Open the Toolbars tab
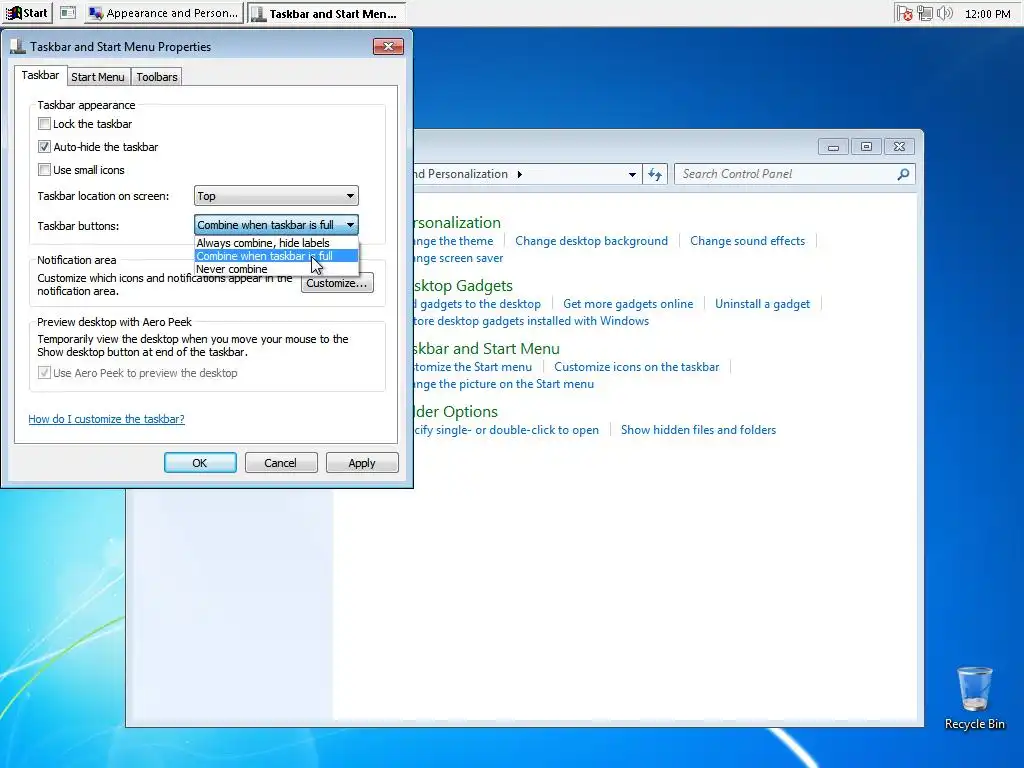This screenshot has height=768, width=1024. [157, 77]
